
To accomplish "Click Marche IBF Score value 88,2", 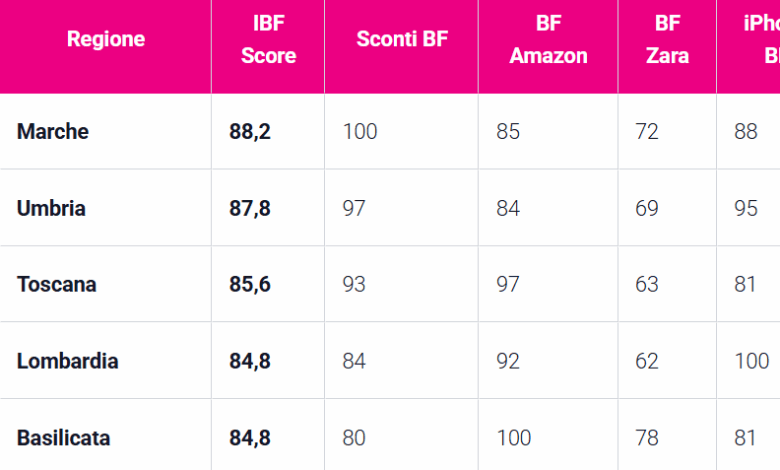I will [250, 131].
